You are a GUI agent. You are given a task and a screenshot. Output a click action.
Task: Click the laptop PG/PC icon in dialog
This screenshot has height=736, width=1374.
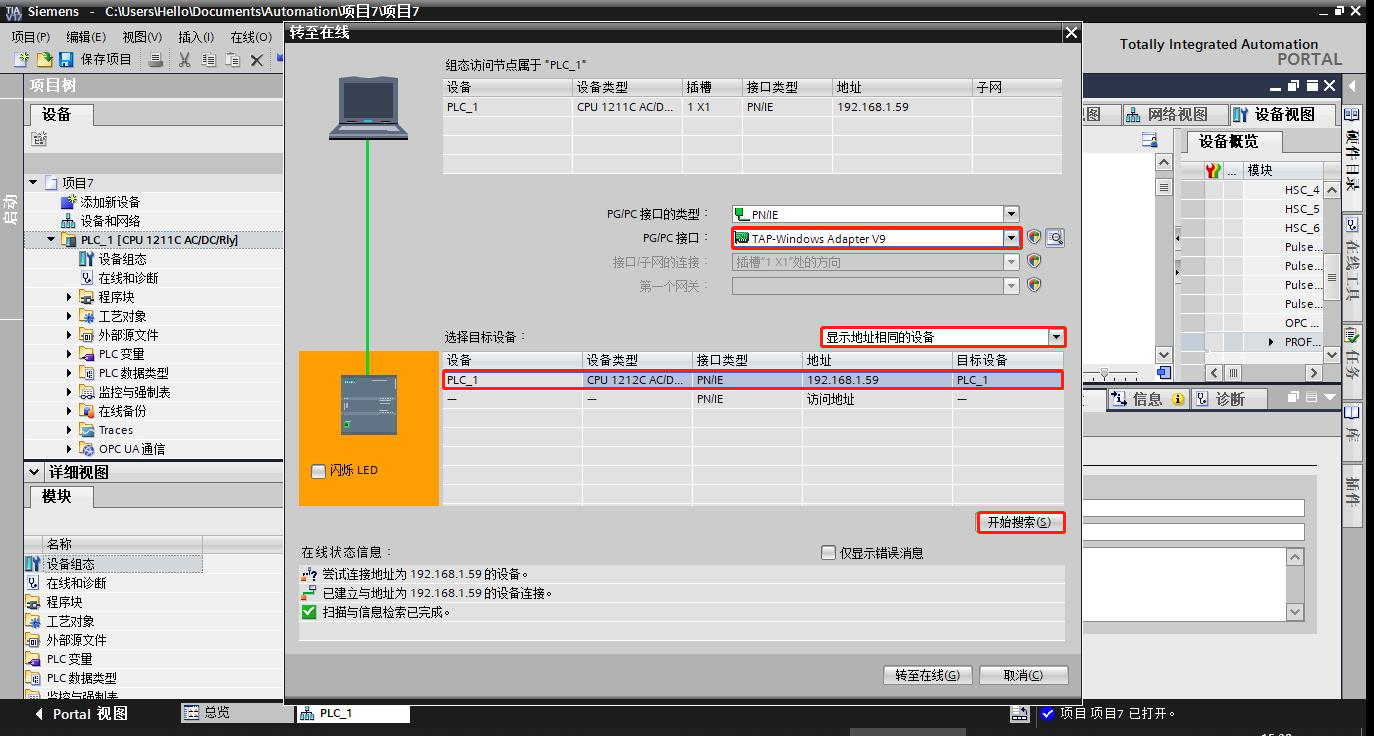tap(367, 108)
